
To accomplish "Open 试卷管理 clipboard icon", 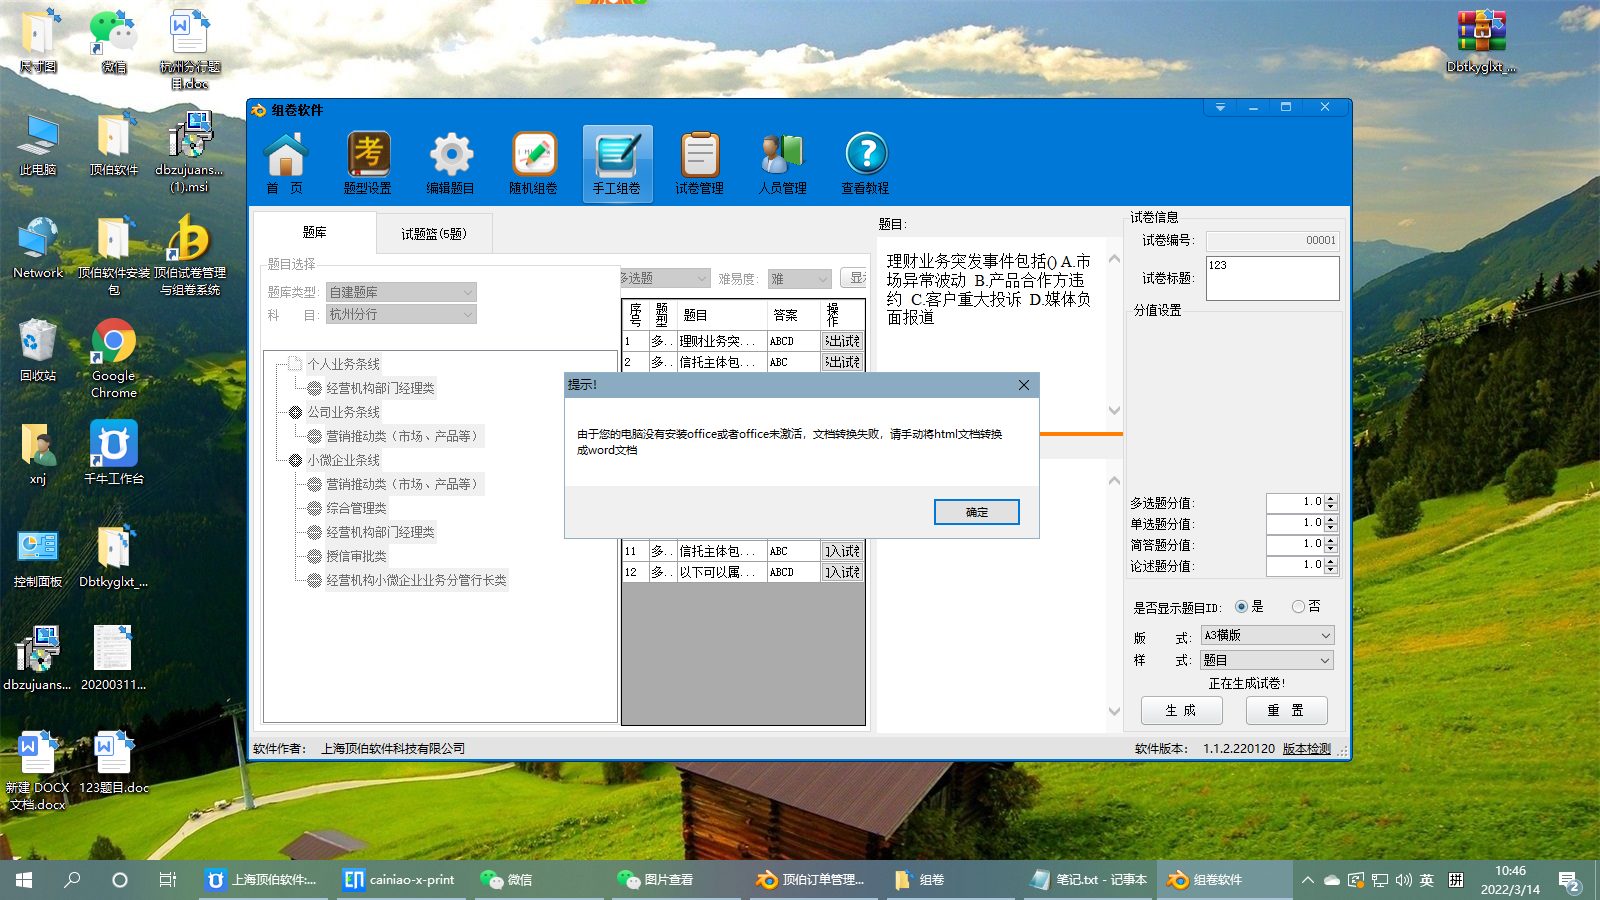I will pyautogui.click(x=699, y=162).
